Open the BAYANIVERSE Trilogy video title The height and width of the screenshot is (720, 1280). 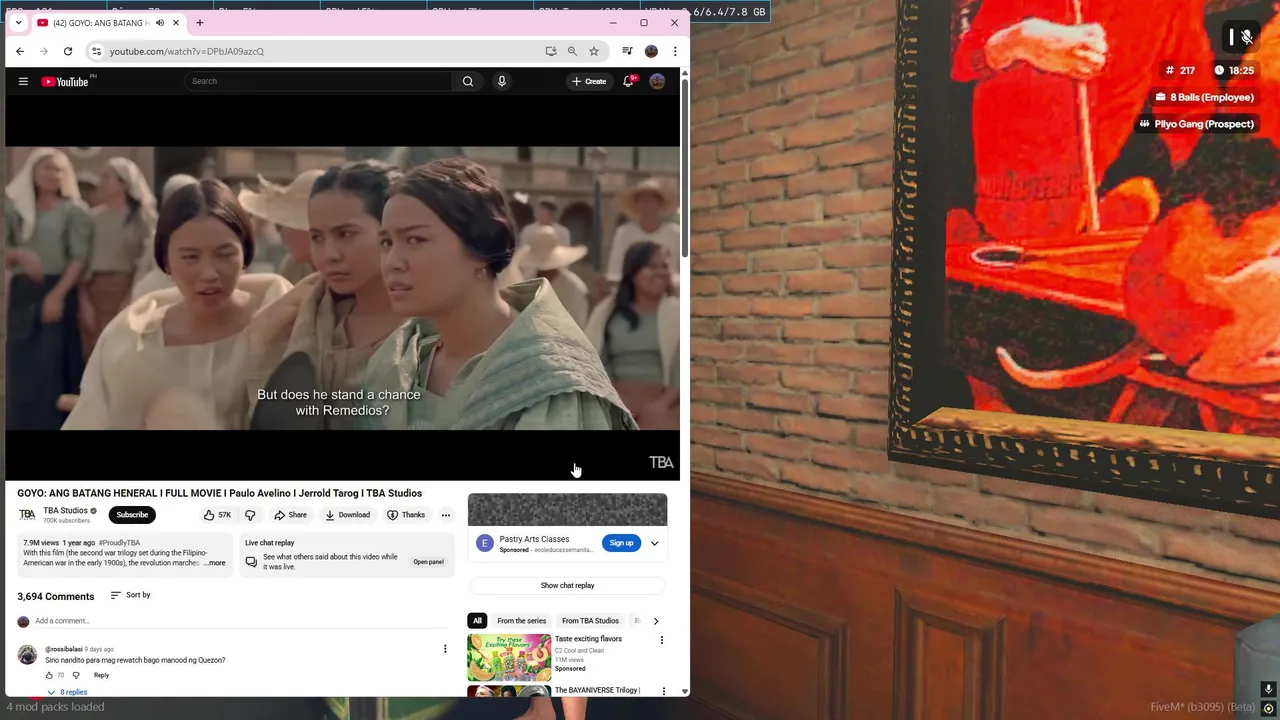[x=597, y=690]
